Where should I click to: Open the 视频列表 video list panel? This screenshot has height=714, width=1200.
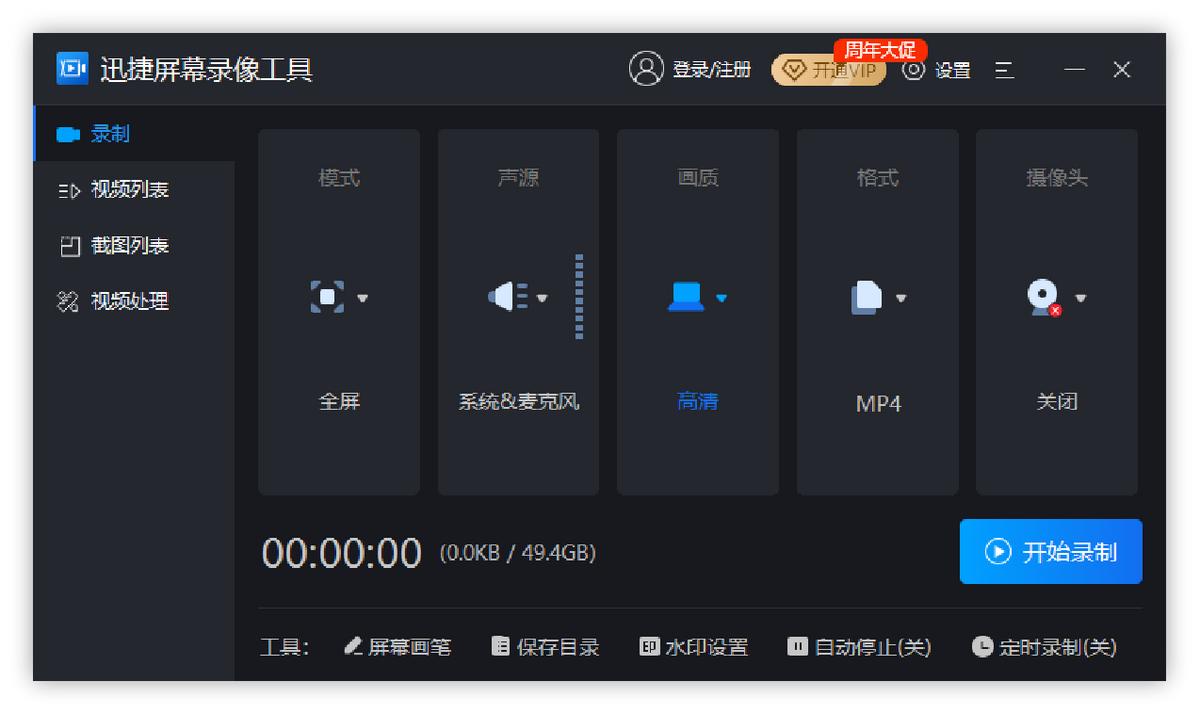click(x=111, y=189)
